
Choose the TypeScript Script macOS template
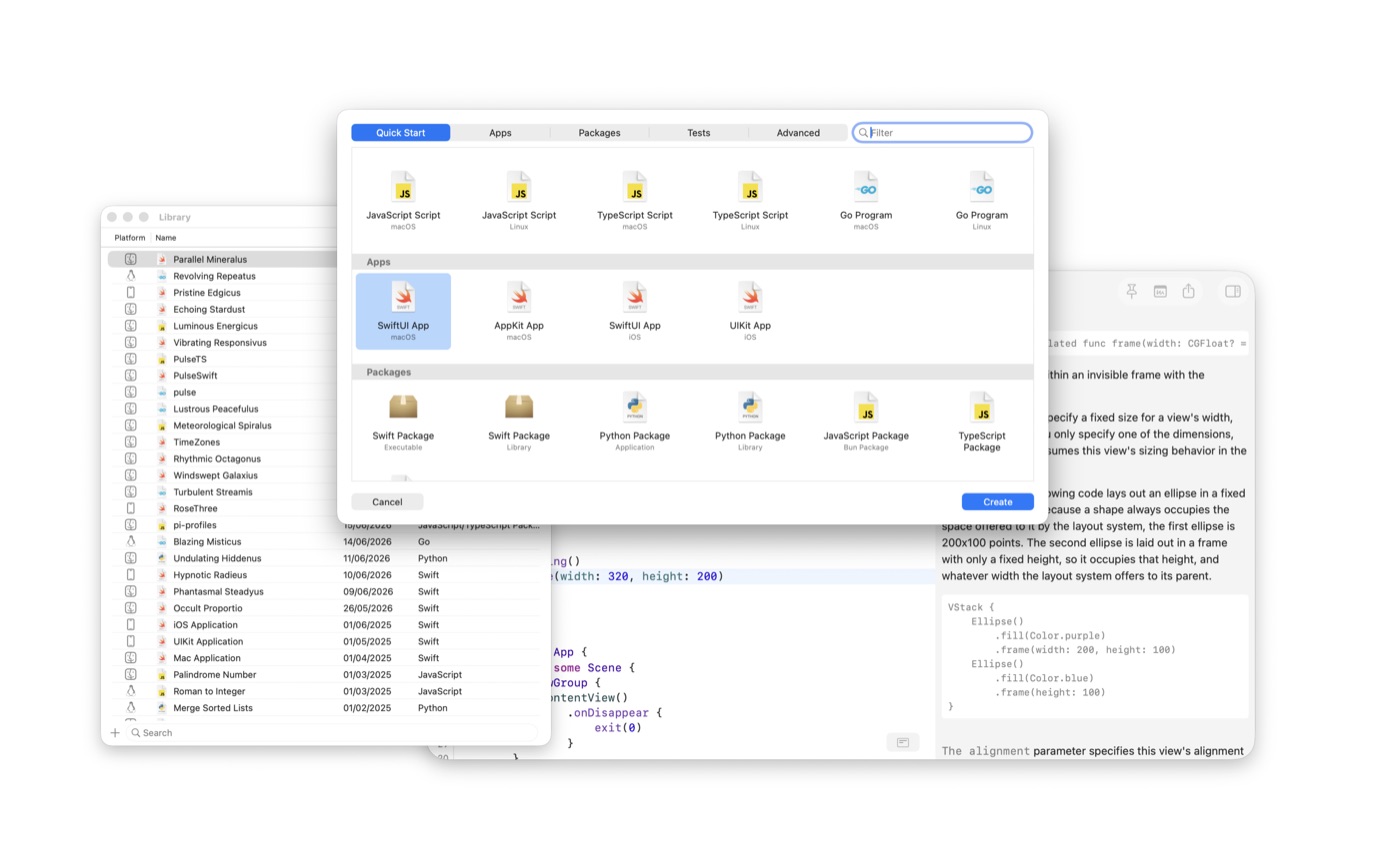point(635,201)
